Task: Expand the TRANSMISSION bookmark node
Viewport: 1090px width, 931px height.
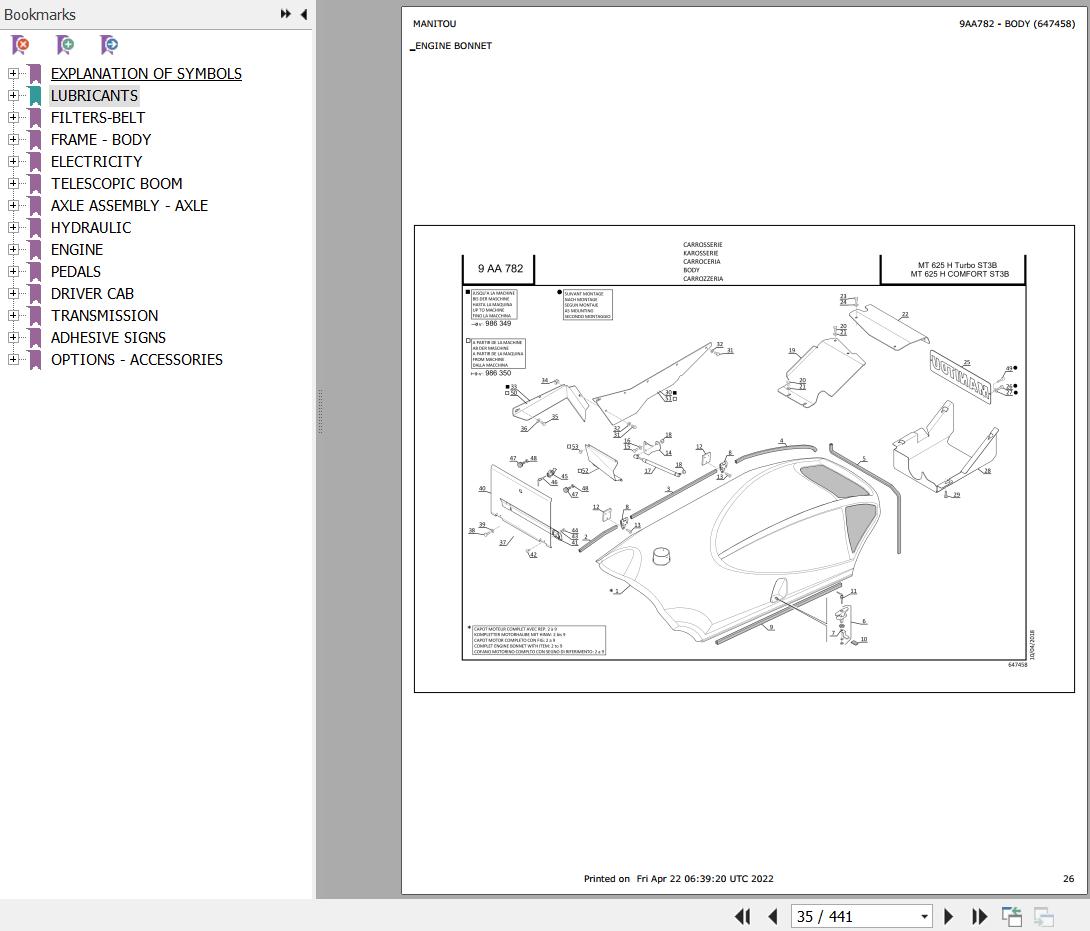Action: (x=13, y=316)
